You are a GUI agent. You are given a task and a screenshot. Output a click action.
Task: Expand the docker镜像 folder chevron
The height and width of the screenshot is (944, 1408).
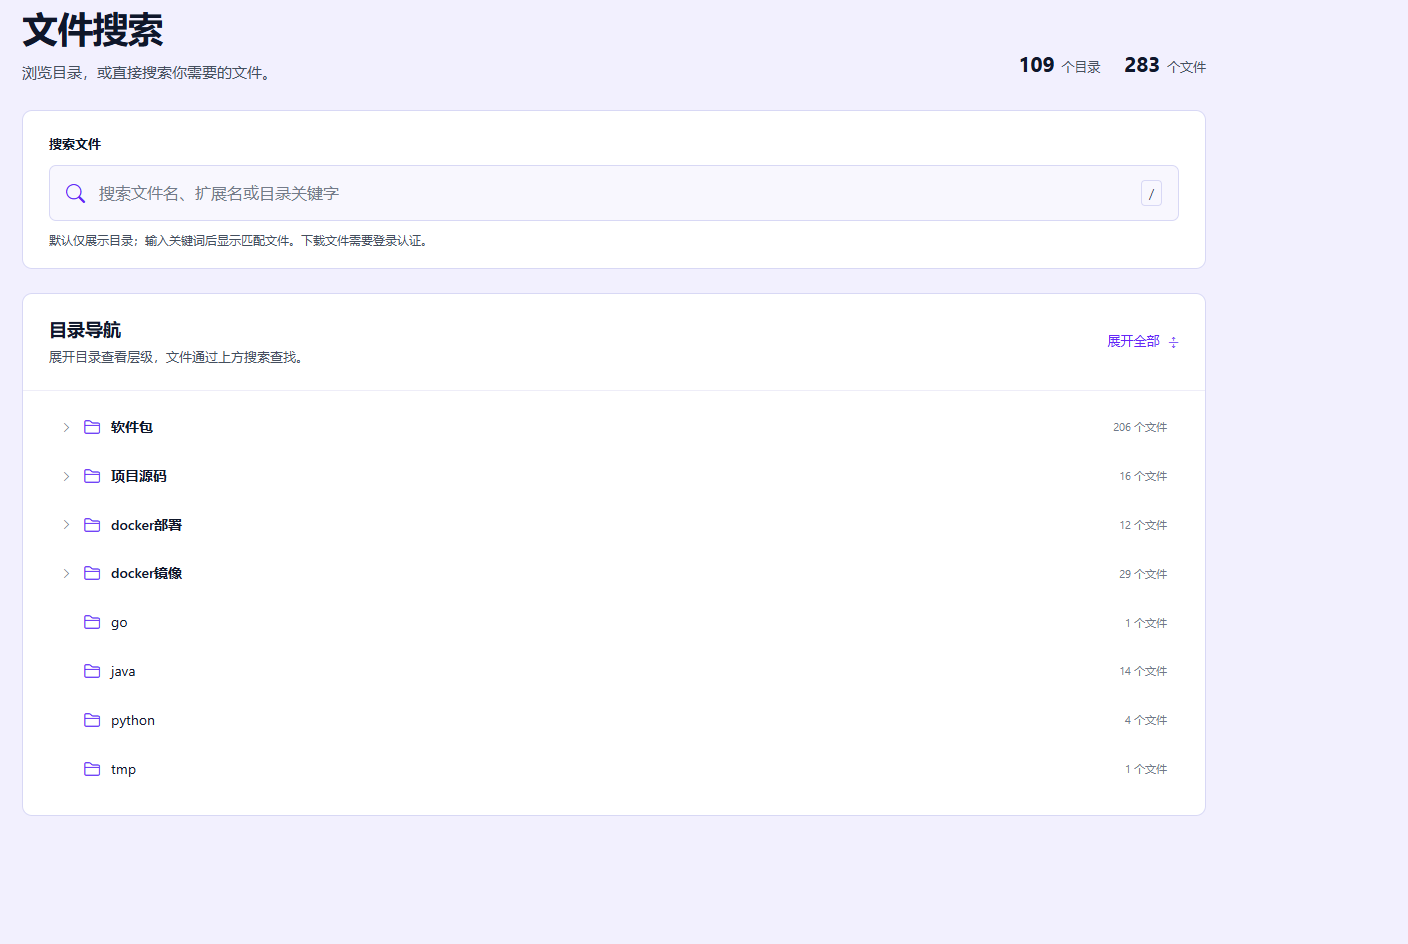[x=66, y=573]
